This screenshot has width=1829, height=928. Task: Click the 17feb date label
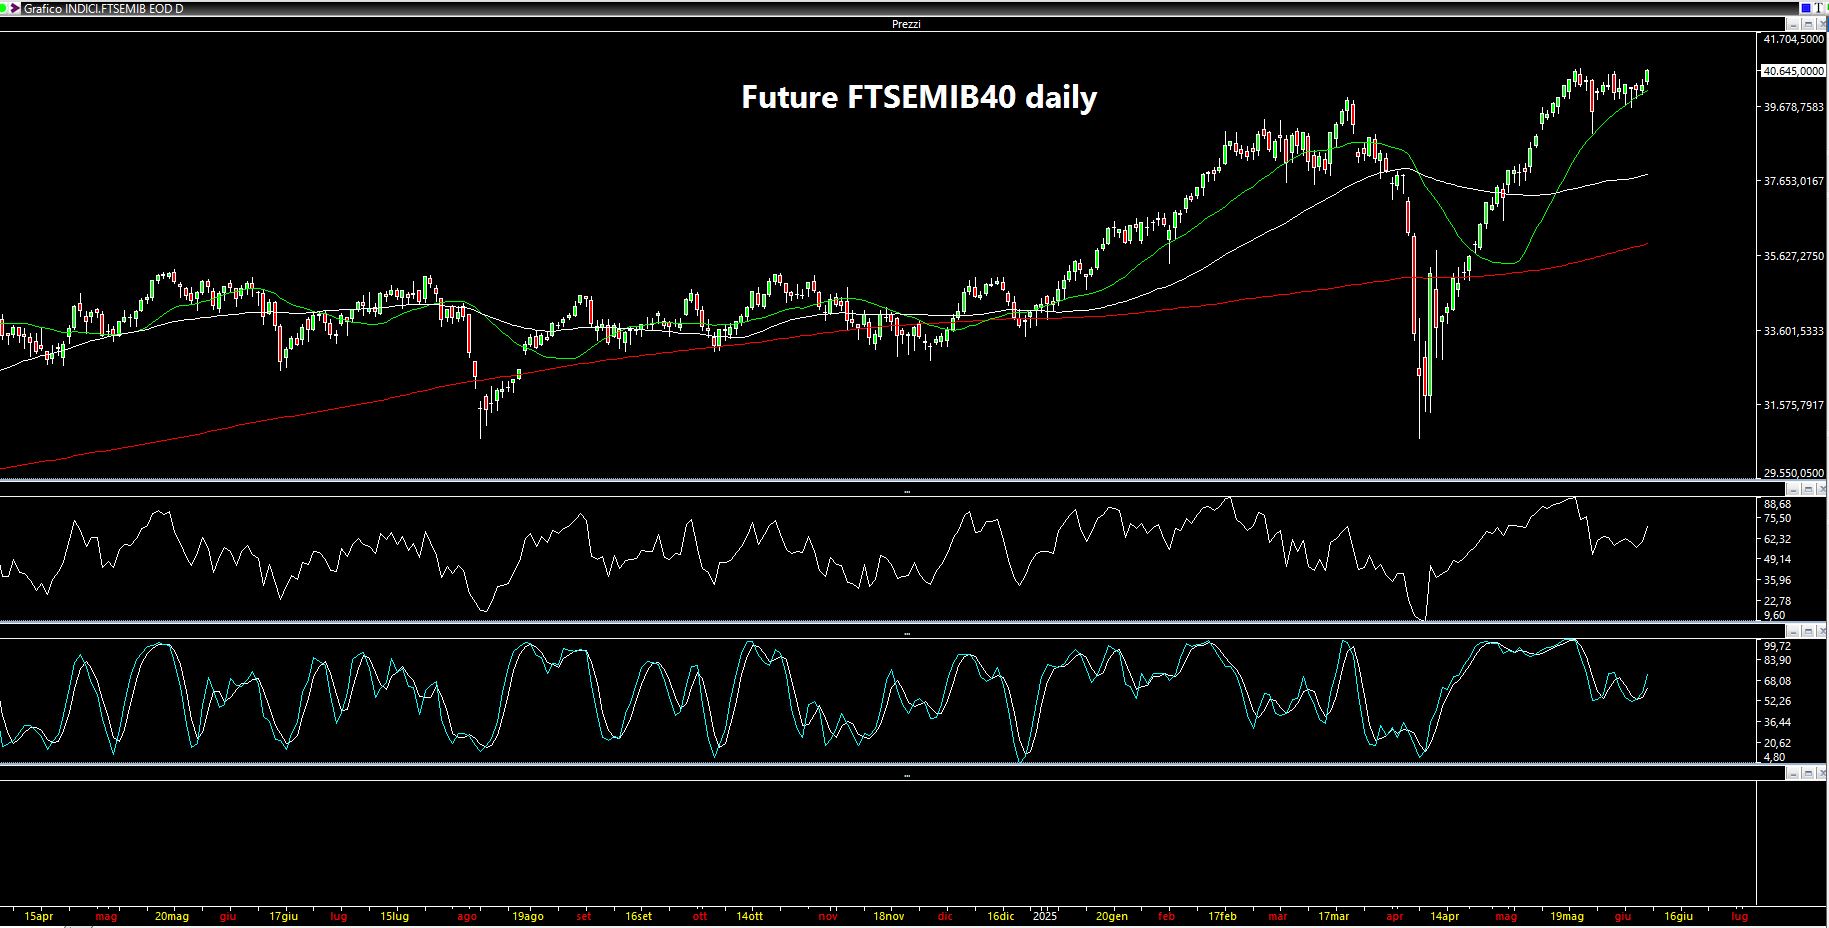click(1222, 916)
